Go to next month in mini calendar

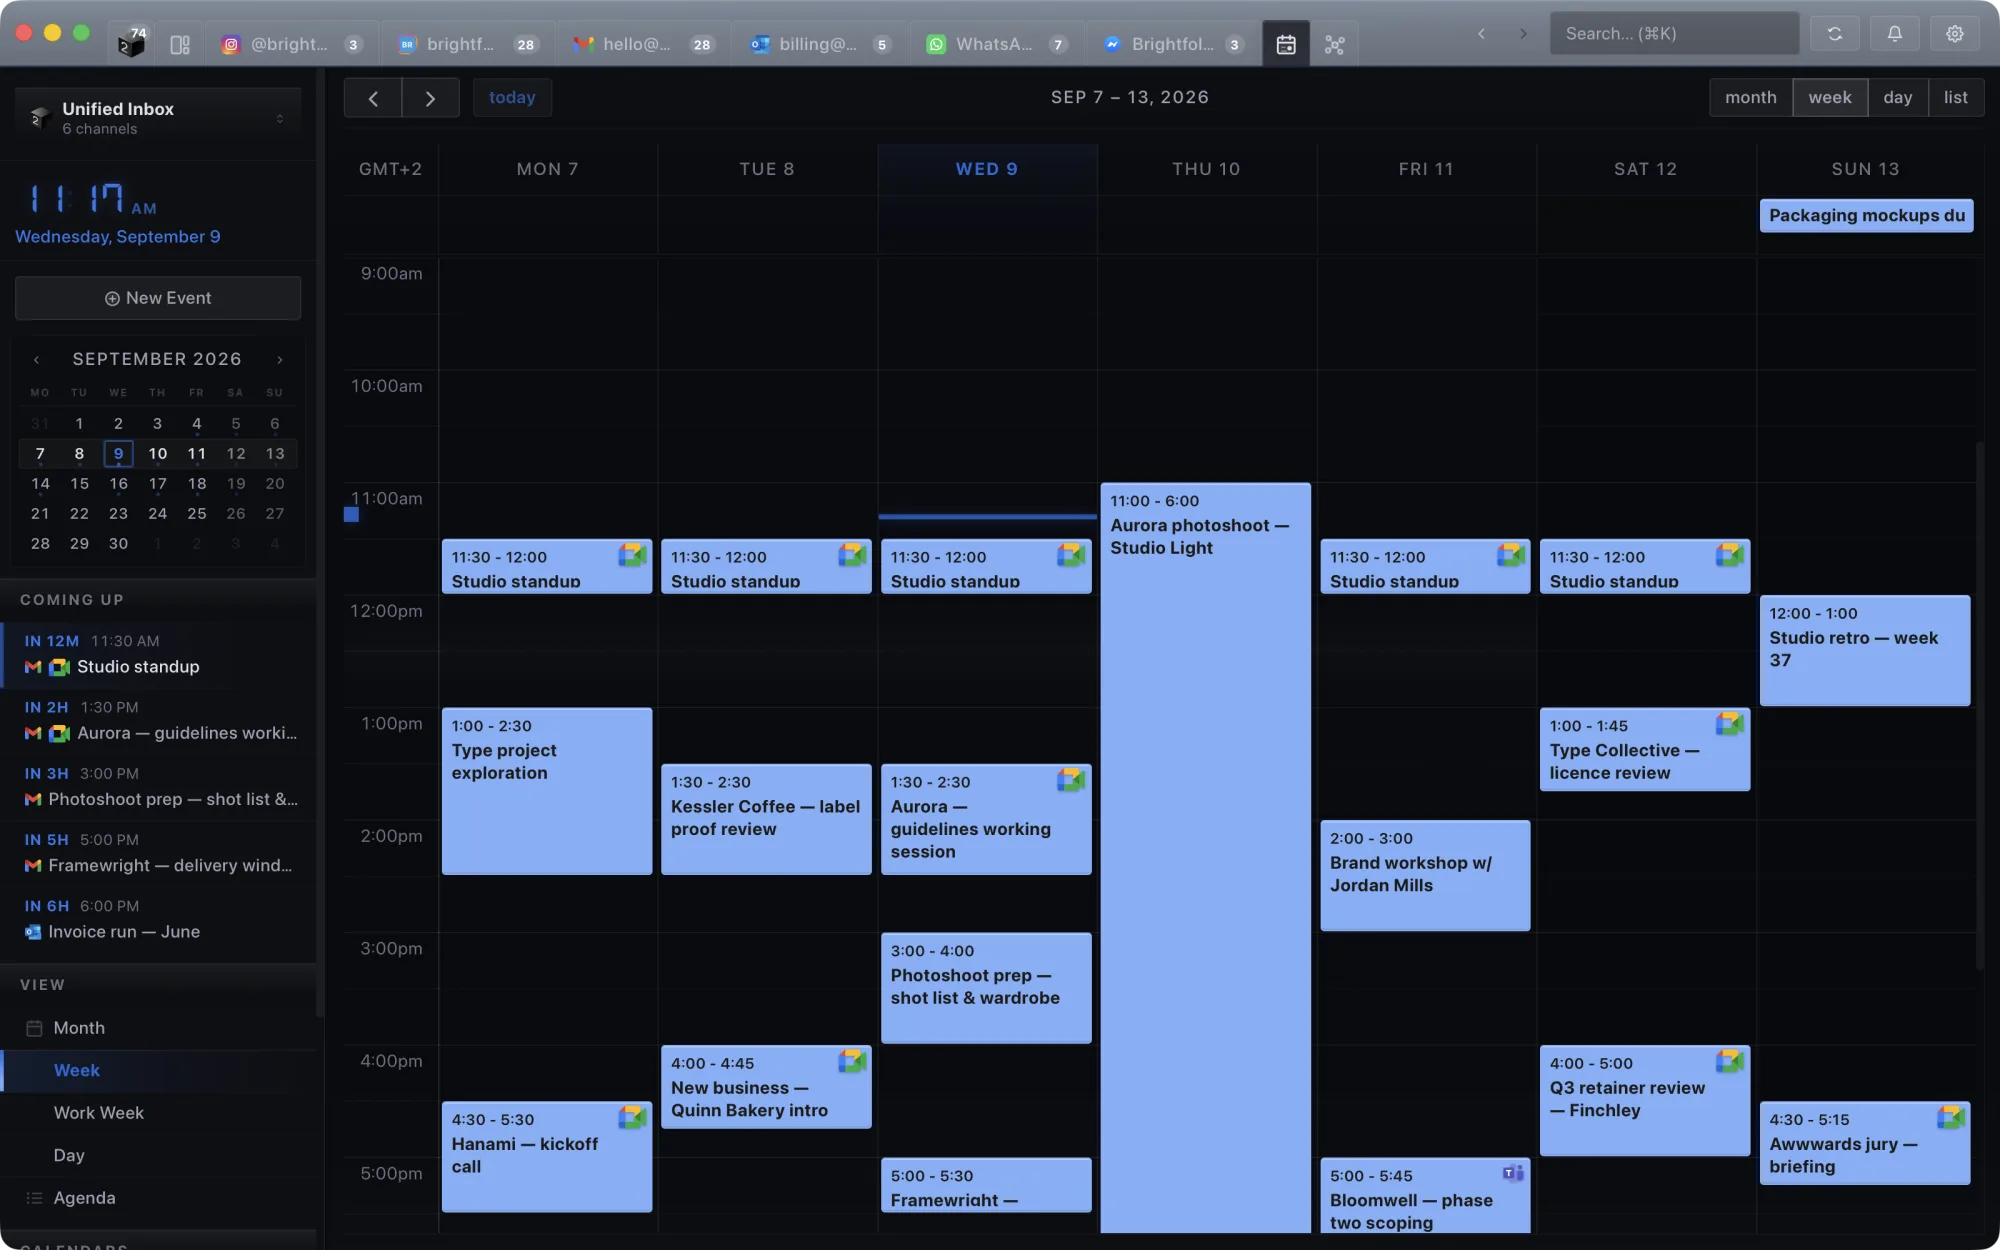[x=280, y=359]
